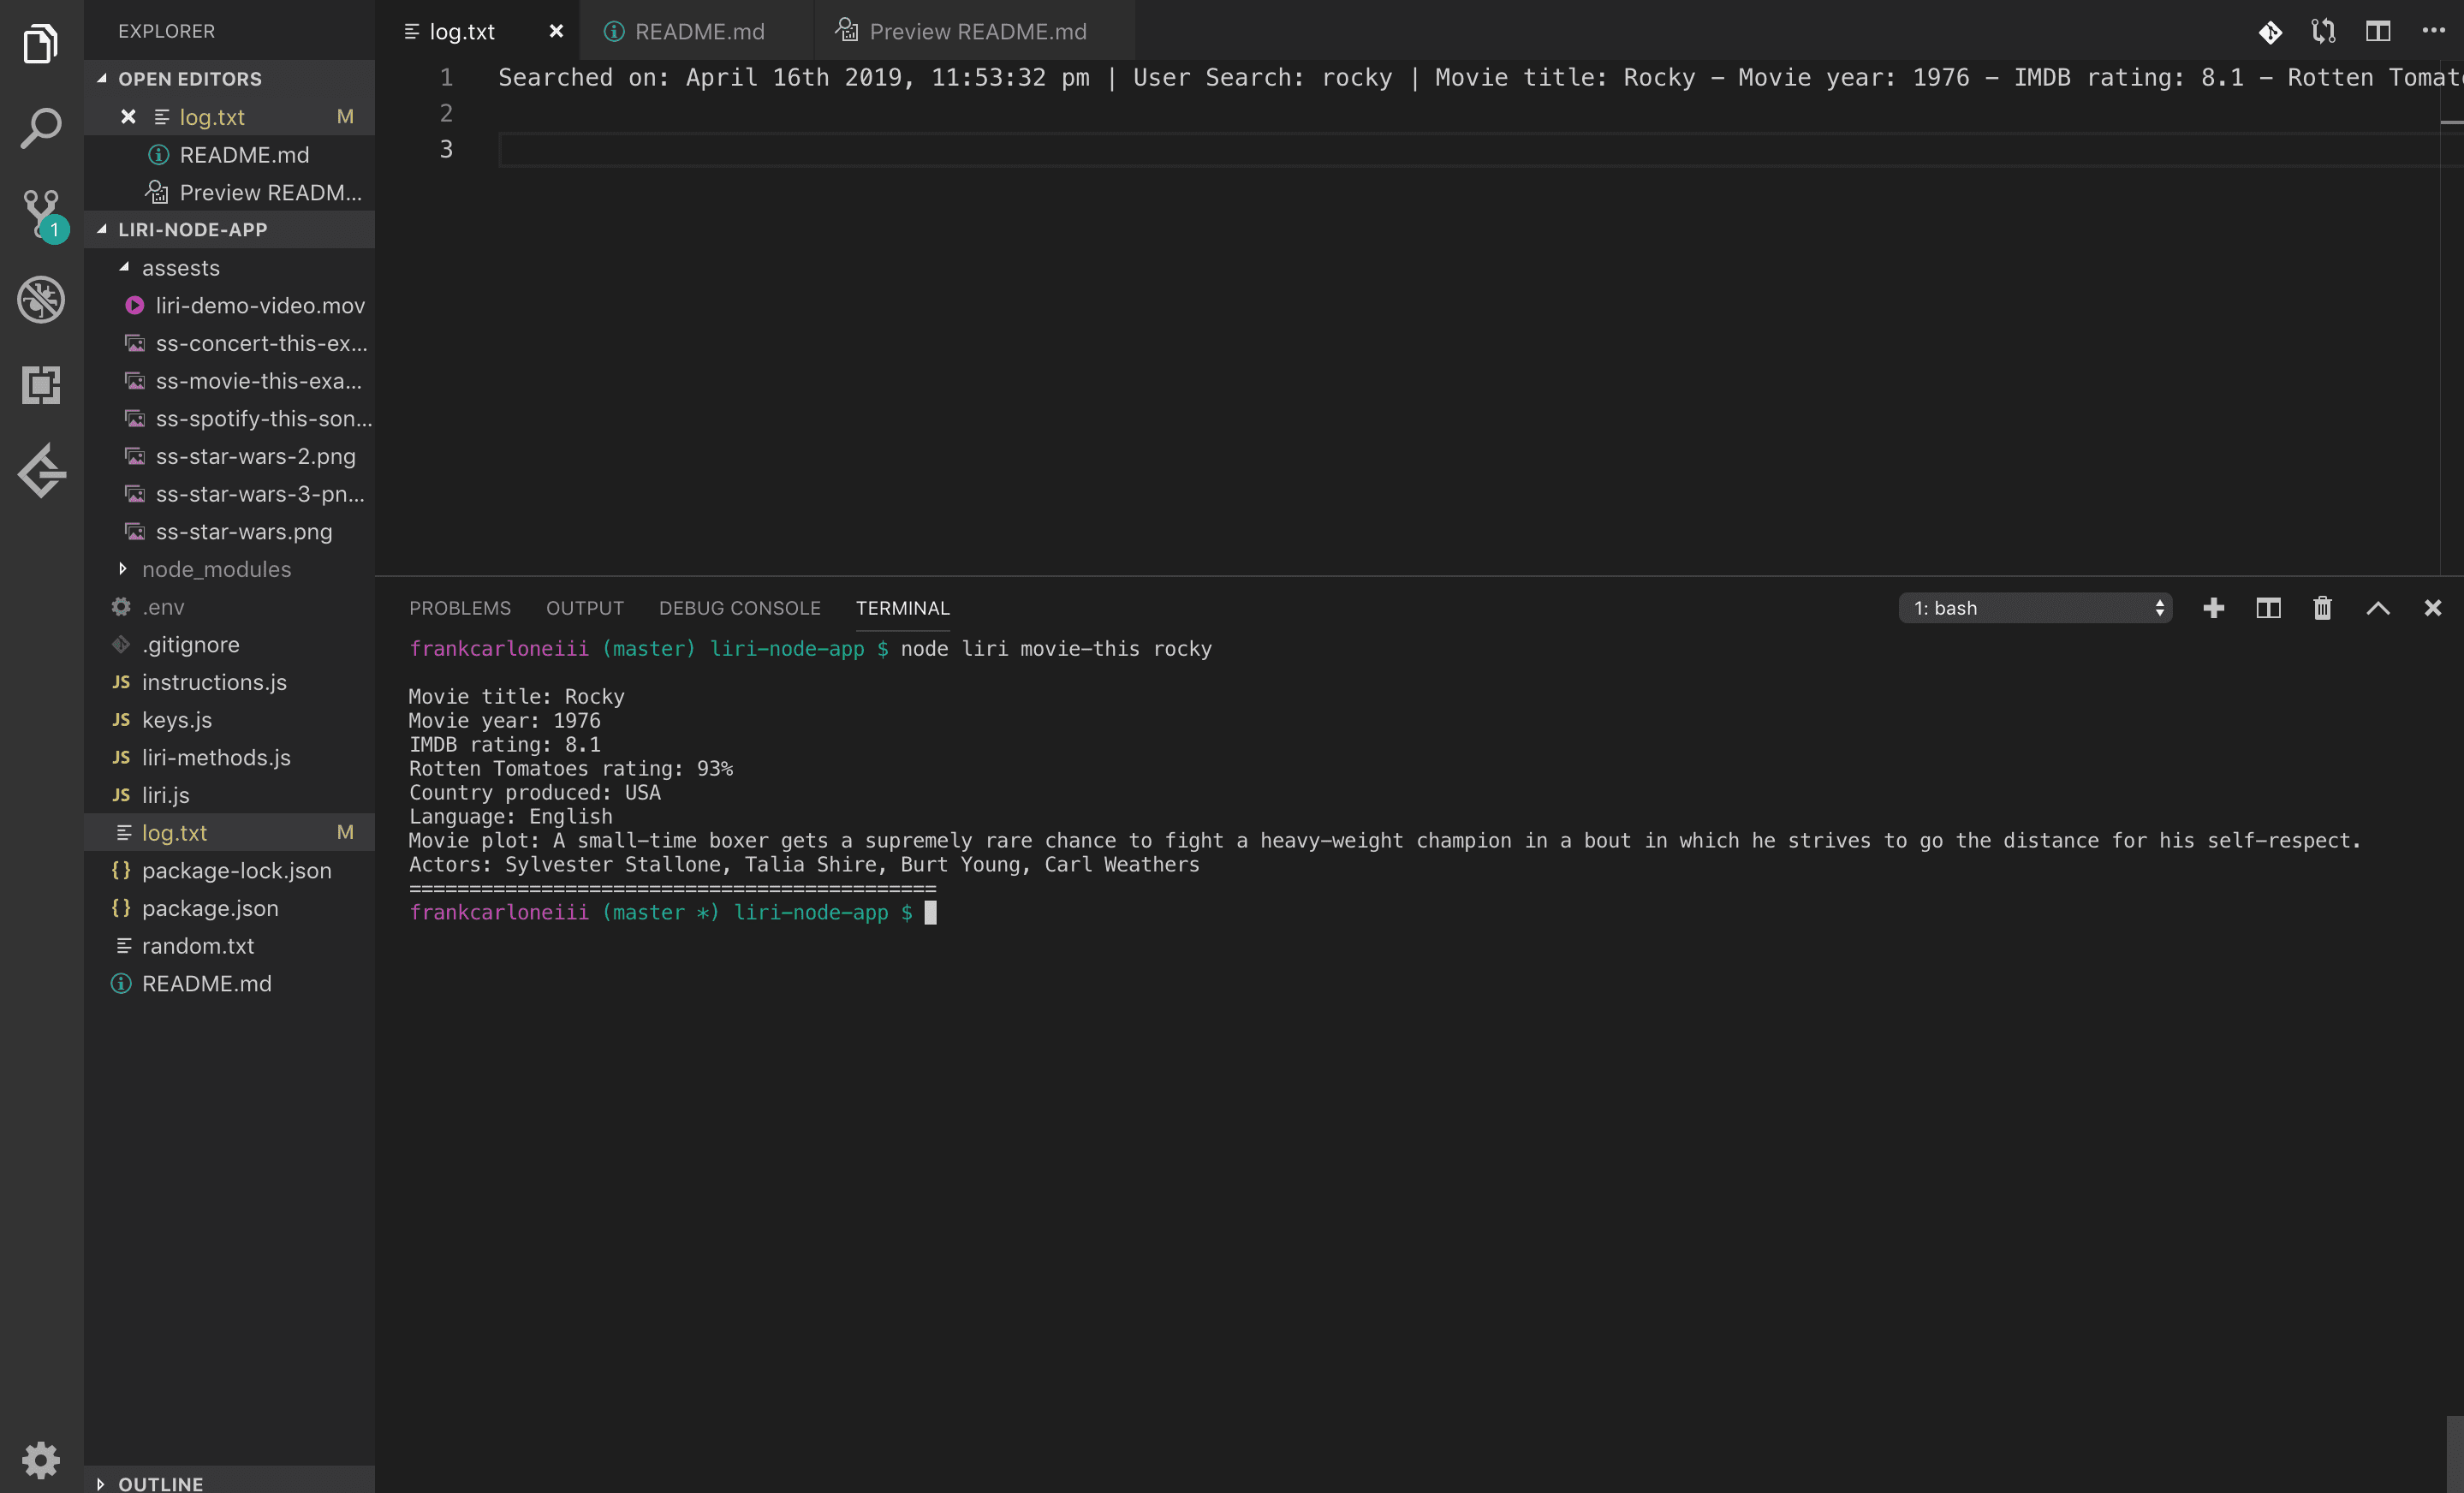The image size is (2464, 1493).
Task: Open the Problems panel tab
Action: click(460, 608)
